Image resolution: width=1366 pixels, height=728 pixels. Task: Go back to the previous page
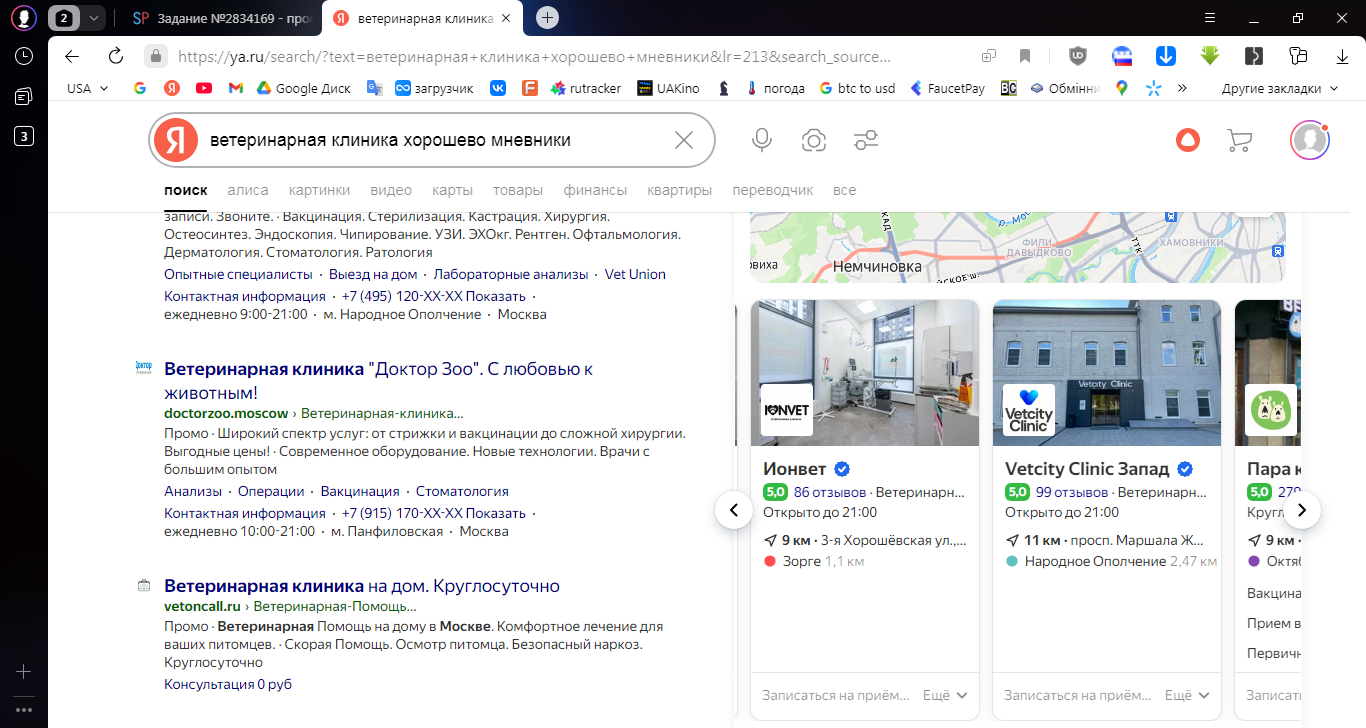click(x=71, y=56)
